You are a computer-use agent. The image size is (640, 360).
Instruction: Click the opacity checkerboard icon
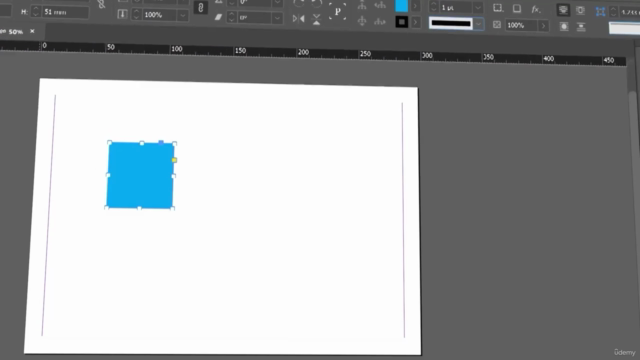[497, 24]
